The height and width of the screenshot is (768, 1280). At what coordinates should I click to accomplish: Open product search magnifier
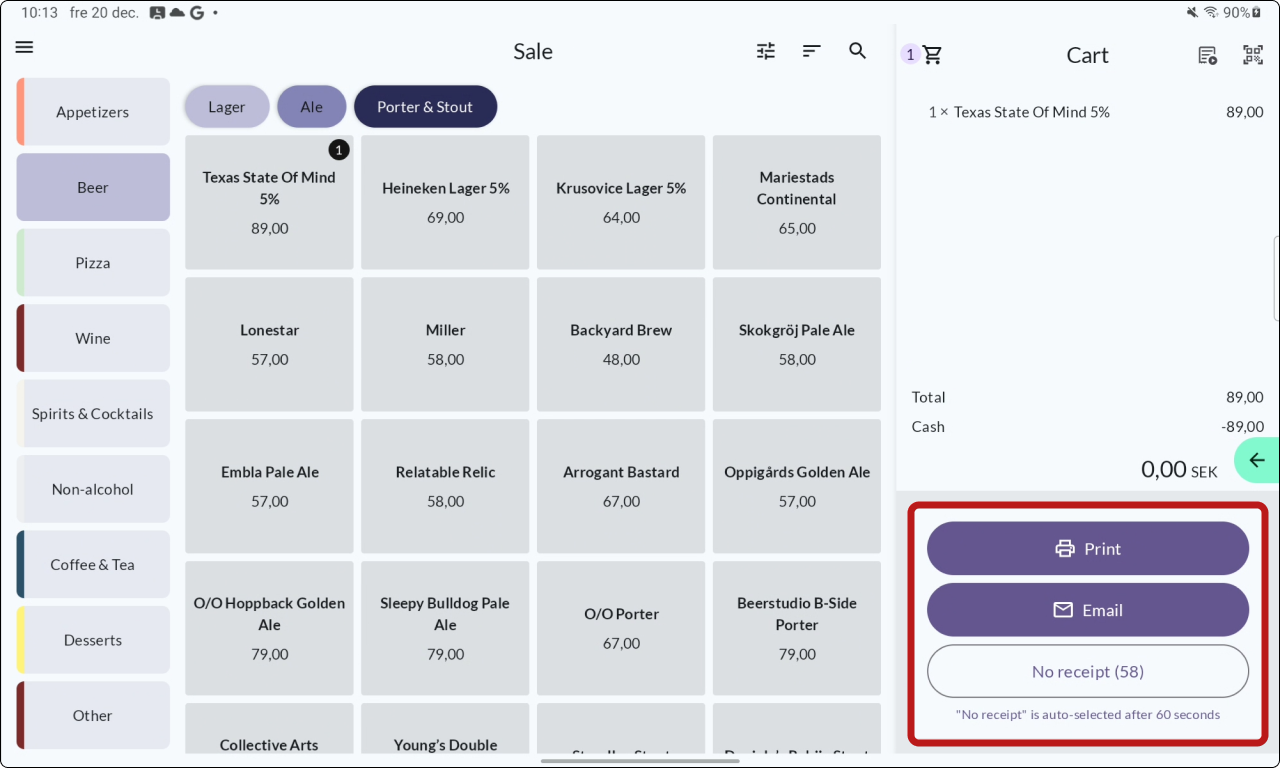pos(858,51)
